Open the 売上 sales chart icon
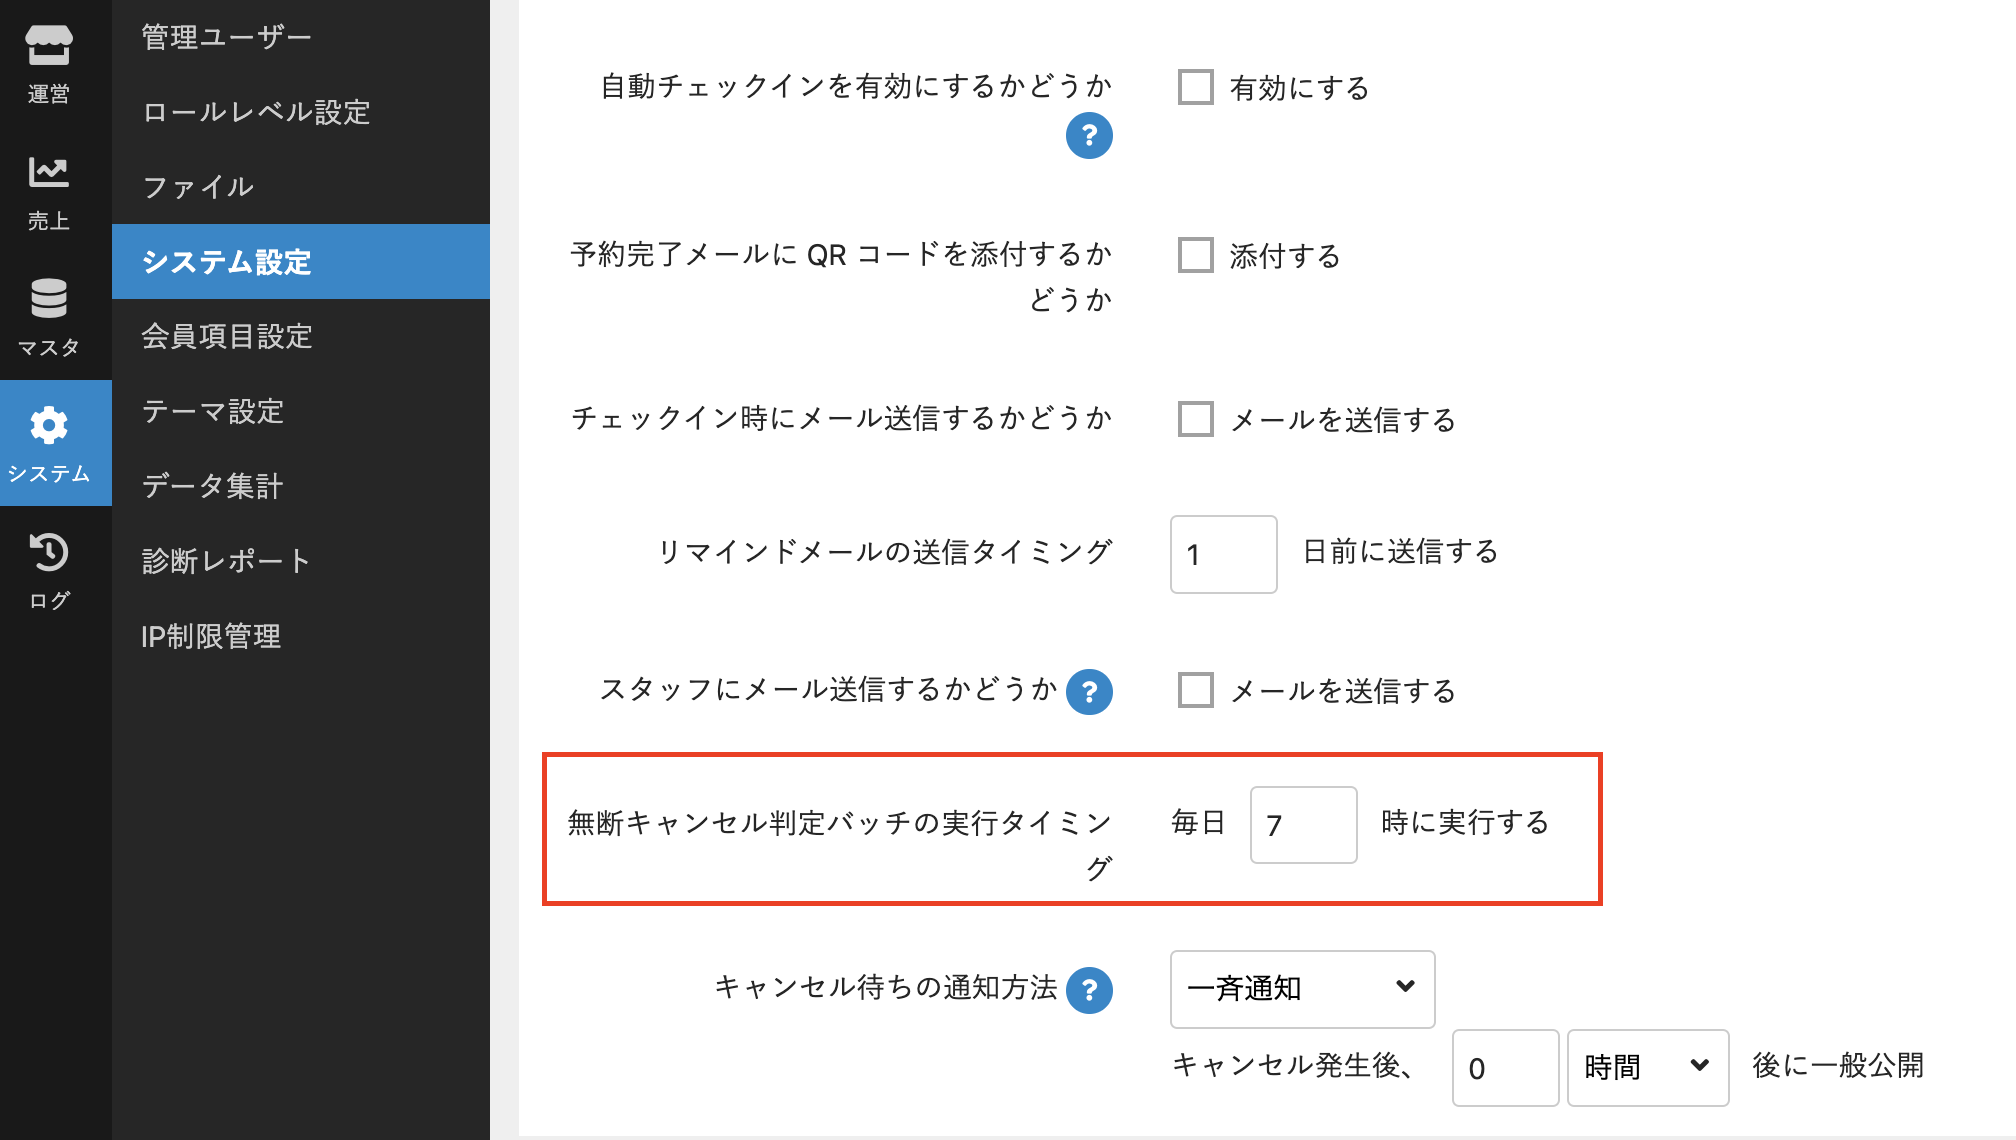Viewport: 2016px width, 1140px height. tap(49, 192)
